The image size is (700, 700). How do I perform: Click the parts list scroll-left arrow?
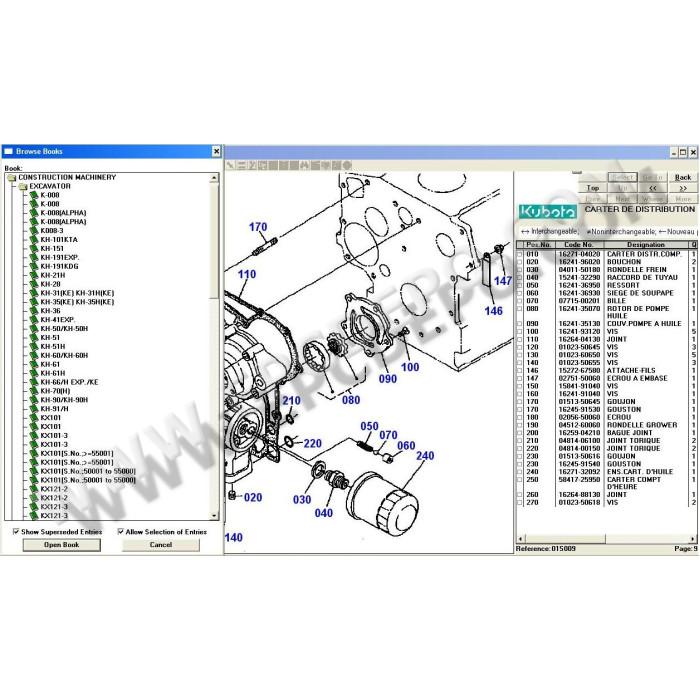520,539
